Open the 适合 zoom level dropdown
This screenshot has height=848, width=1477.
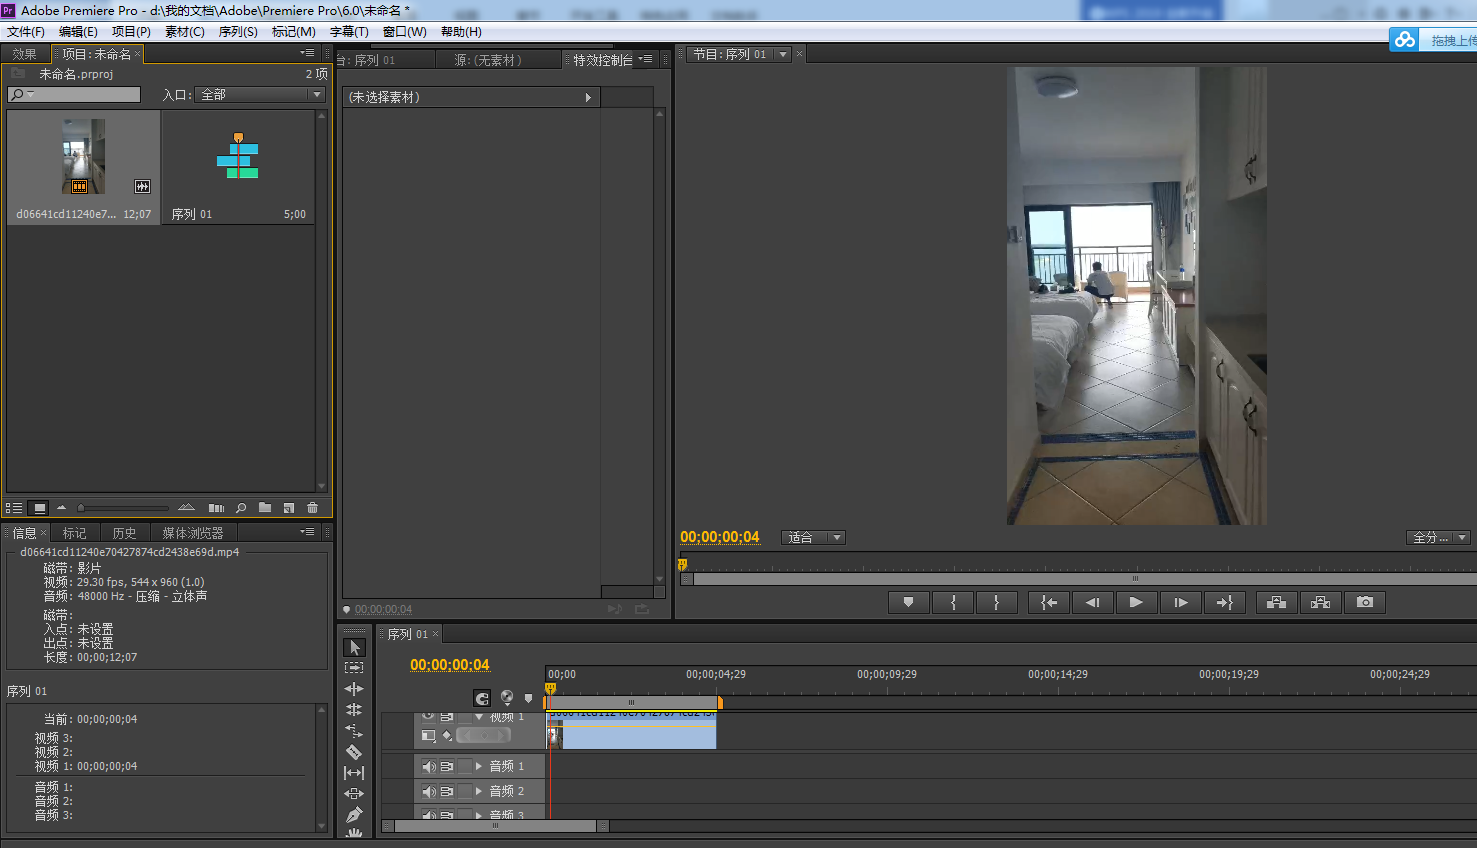(x=813, y=538)
